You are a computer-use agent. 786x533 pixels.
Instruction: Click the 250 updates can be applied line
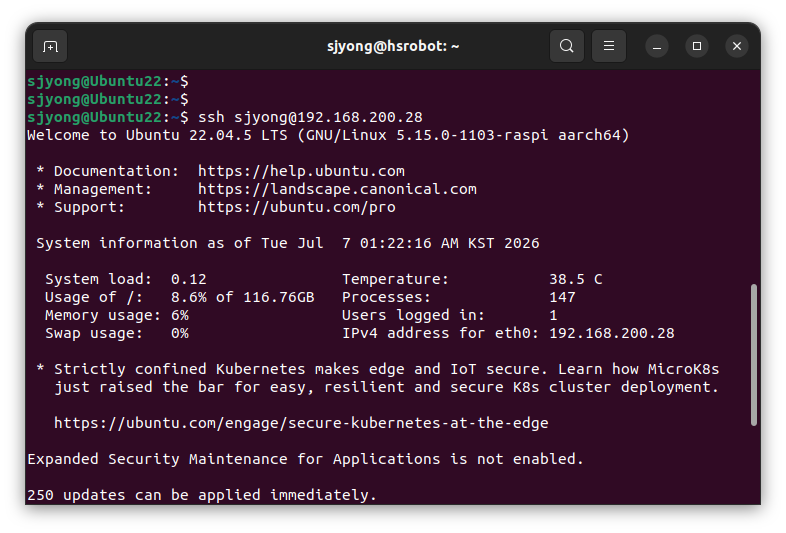(202, 495)
